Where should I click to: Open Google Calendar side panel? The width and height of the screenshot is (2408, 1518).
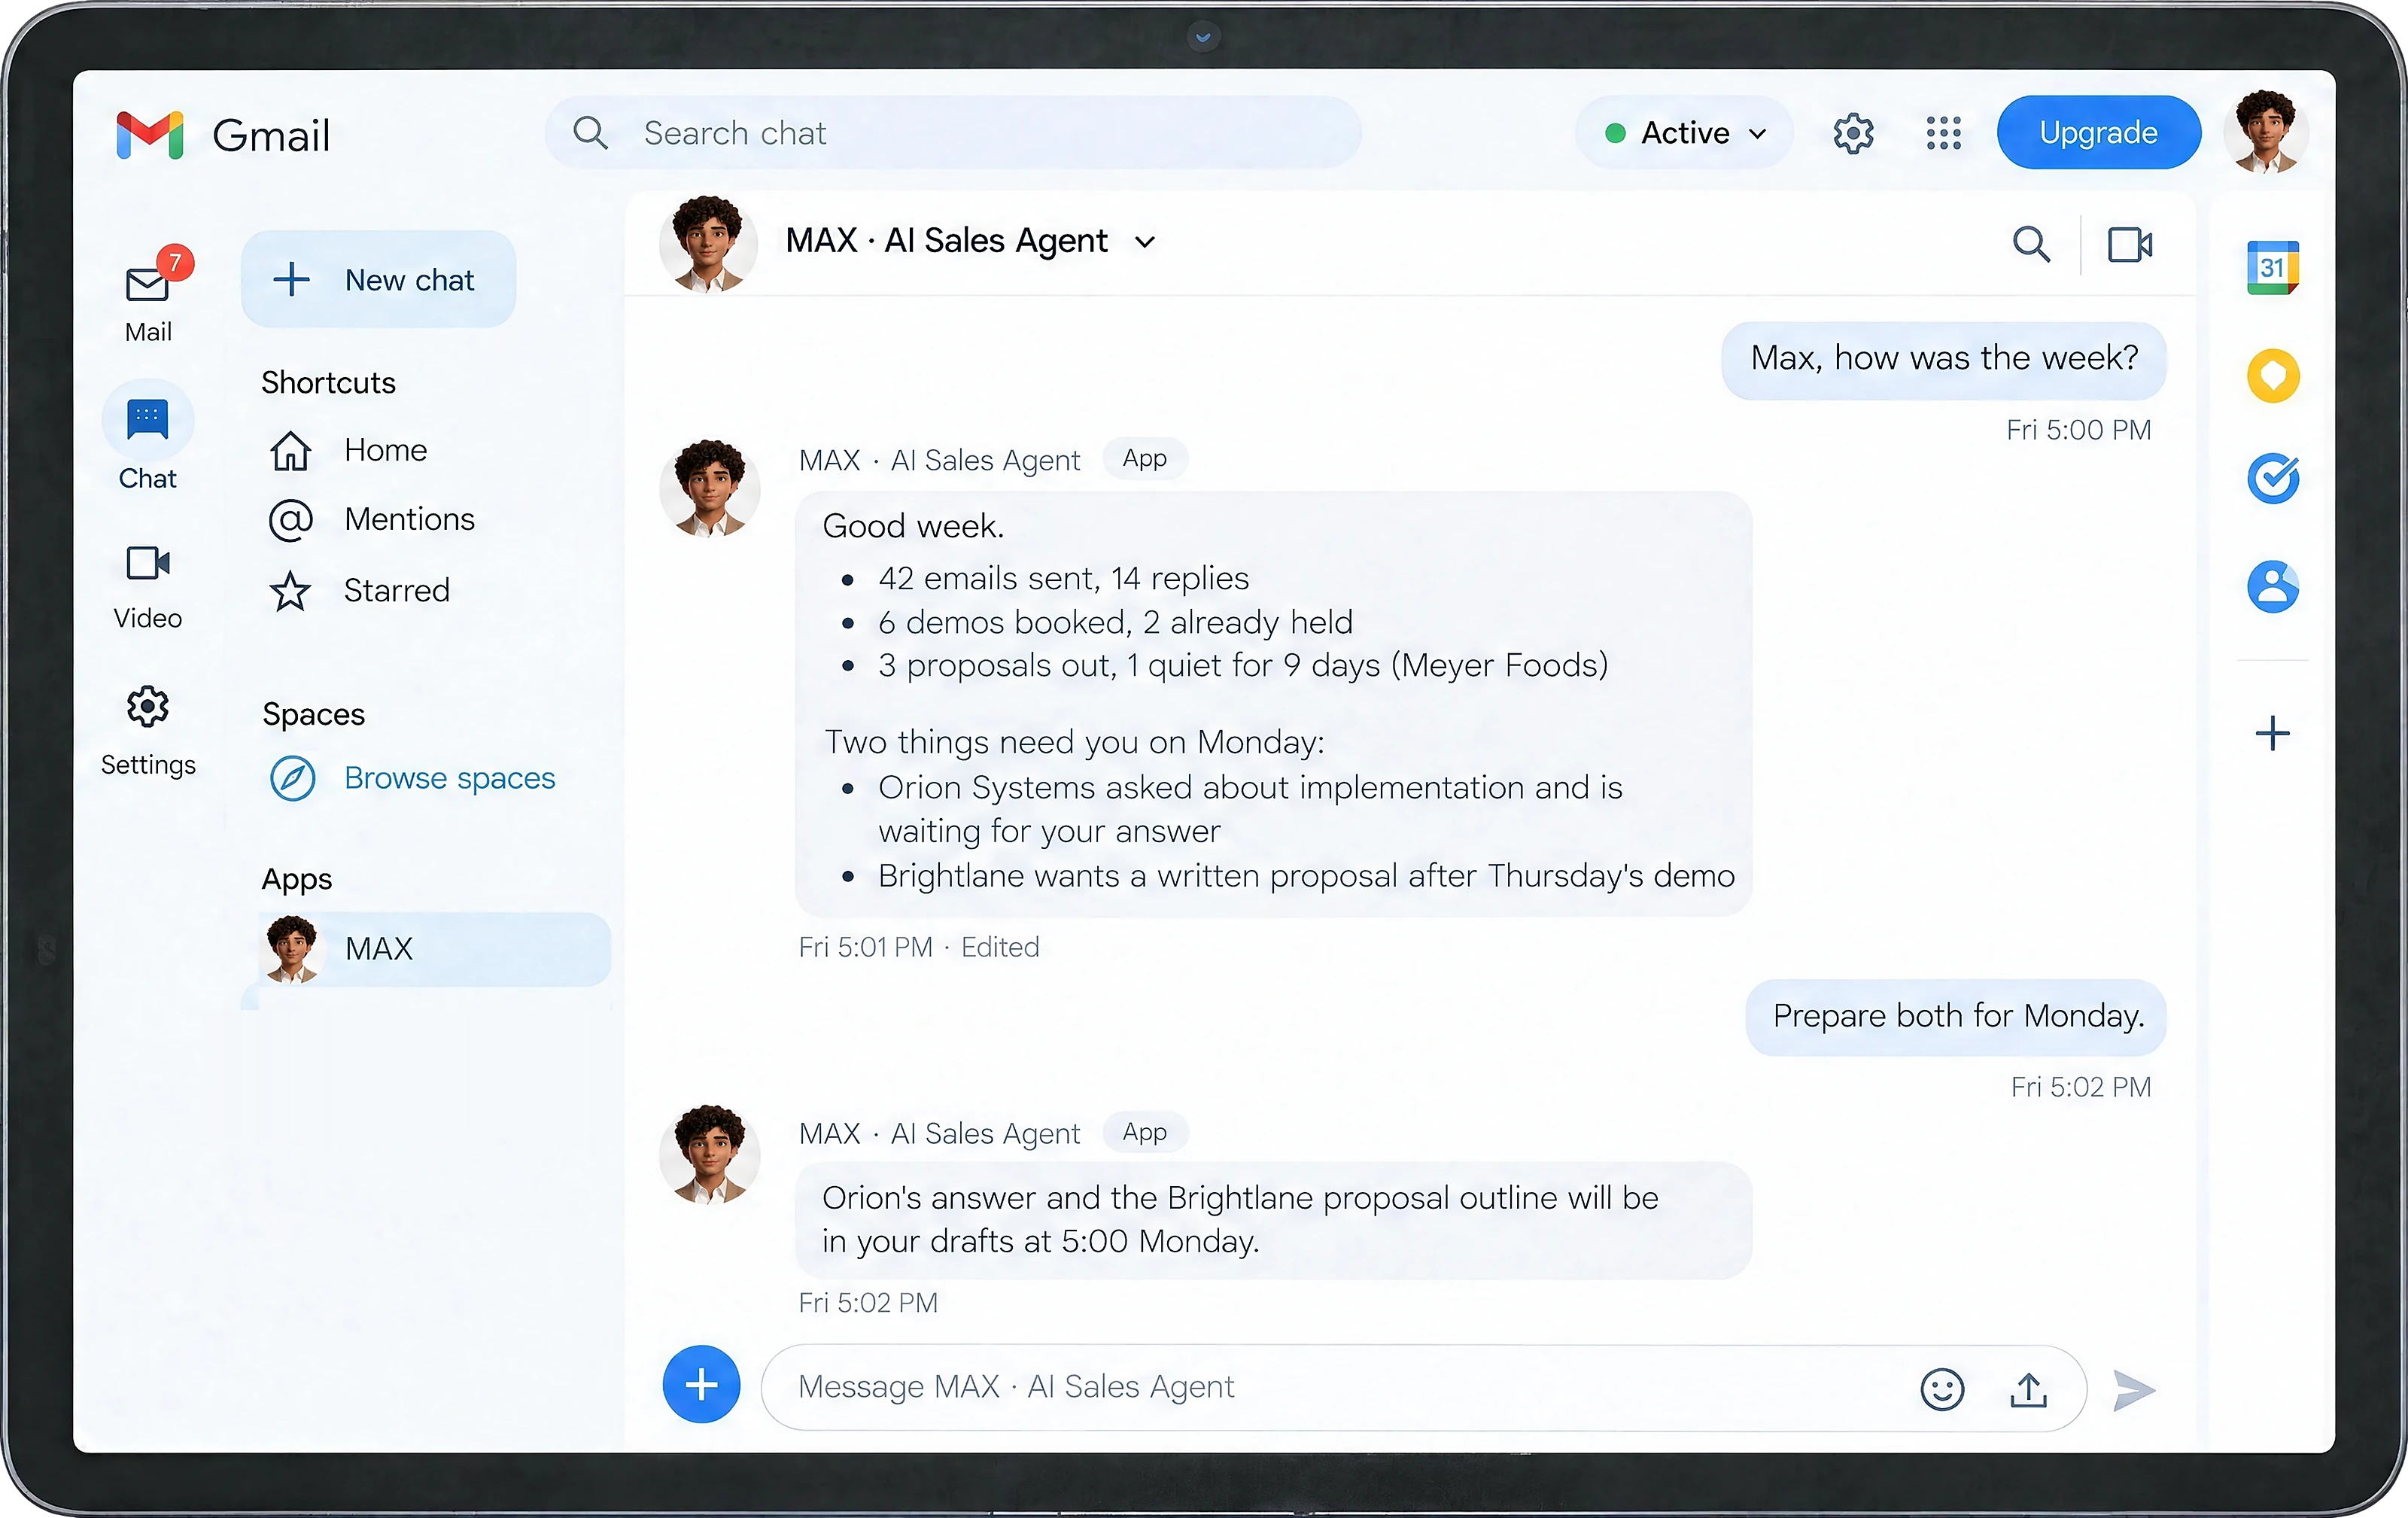pyautogui.click(x=2272, y=267)
